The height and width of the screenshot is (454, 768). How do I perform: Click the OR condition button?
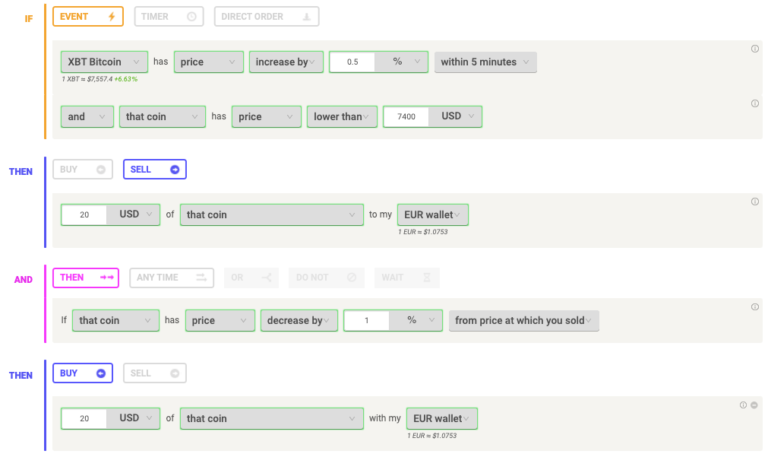(x=251, y=278)
